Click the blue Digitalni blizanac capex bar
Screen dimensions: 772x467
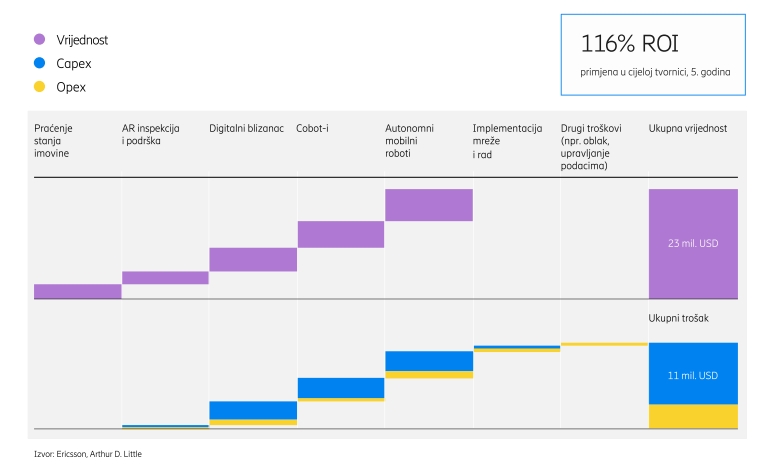click(x=252, y=410)
